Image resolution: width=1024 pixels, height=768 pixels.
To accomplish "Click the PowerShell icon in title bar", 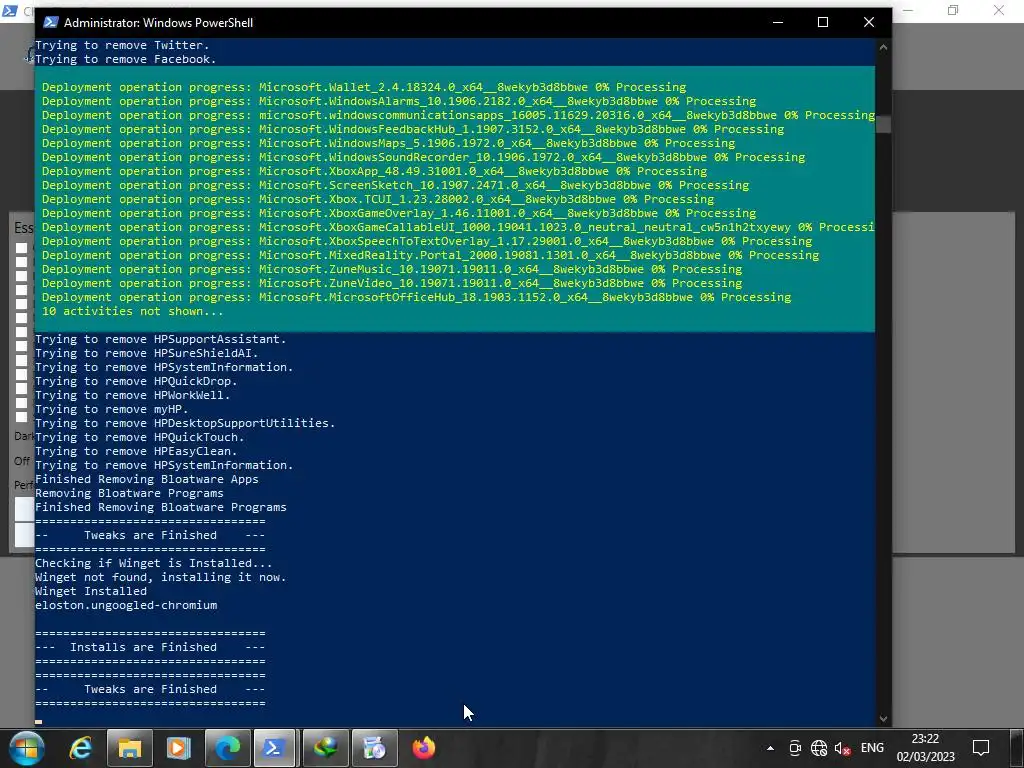I will click(x=50, y=22).
